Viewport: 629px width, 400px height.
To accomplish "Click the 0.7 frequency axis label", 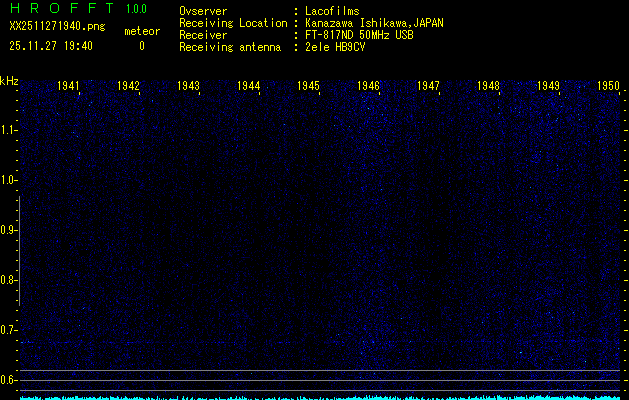I will click(9, 330).
